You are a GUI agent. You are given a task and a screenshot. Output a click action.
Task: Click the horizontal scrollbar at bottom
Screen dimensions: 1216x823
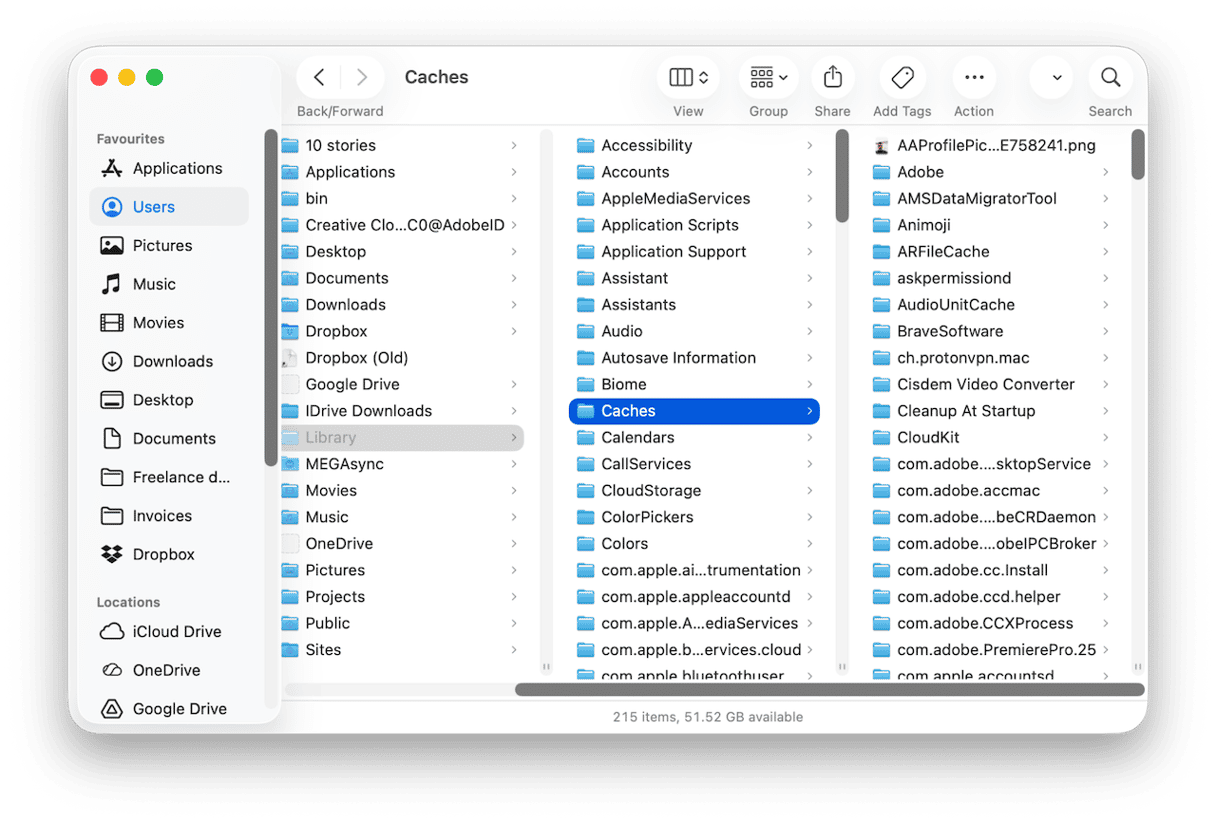[x=828, y=689]
